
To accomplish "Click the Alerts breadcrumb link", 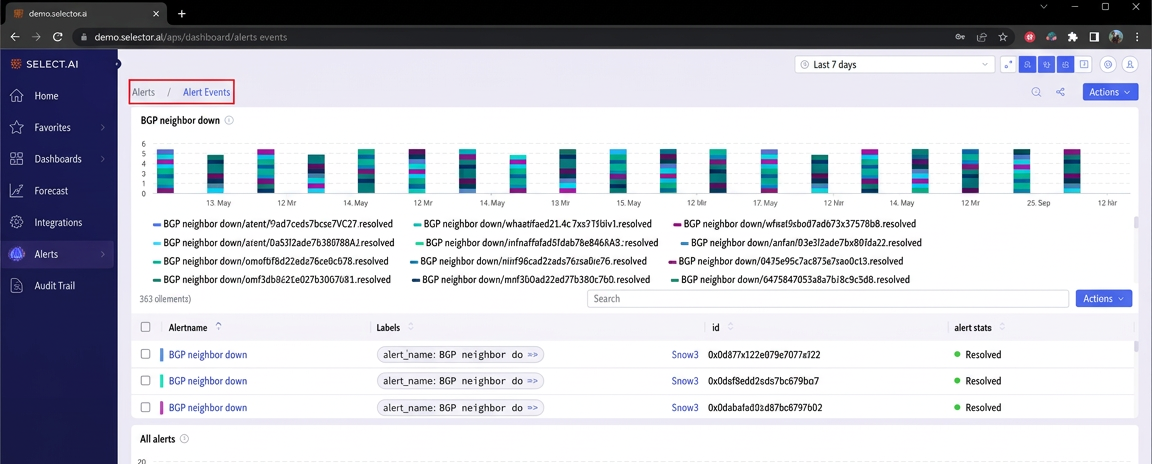I will coord(143,93).
